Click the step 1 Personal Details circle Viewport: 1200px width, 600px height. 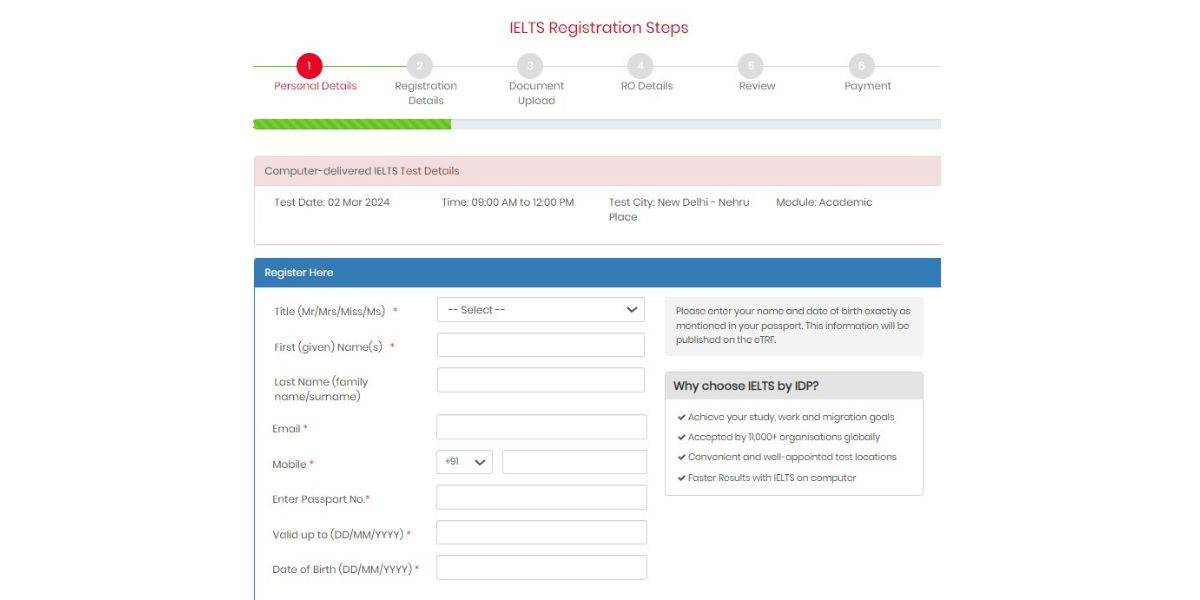[308, 66]
